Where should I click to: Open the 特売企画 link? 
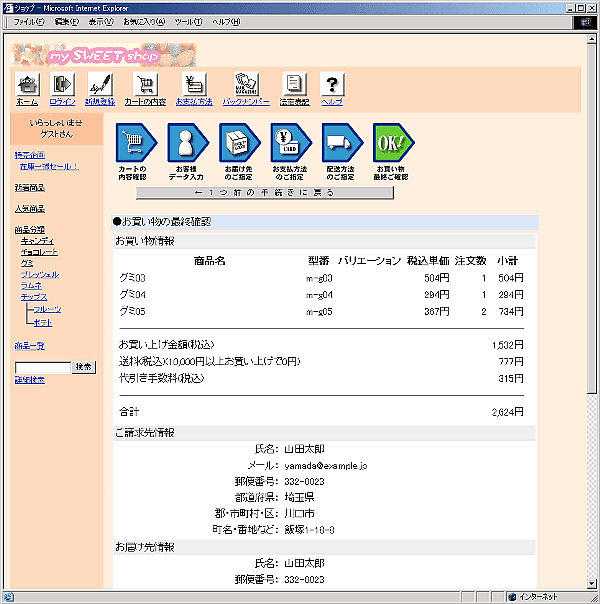coord(30,155)
